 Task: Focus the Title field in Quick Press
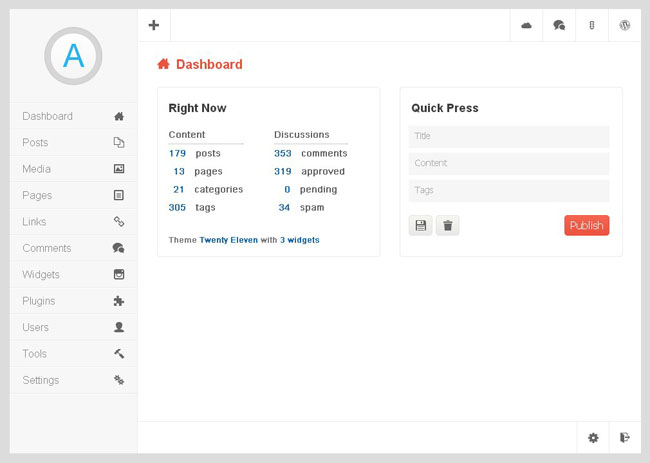click(x=509, y=136)
